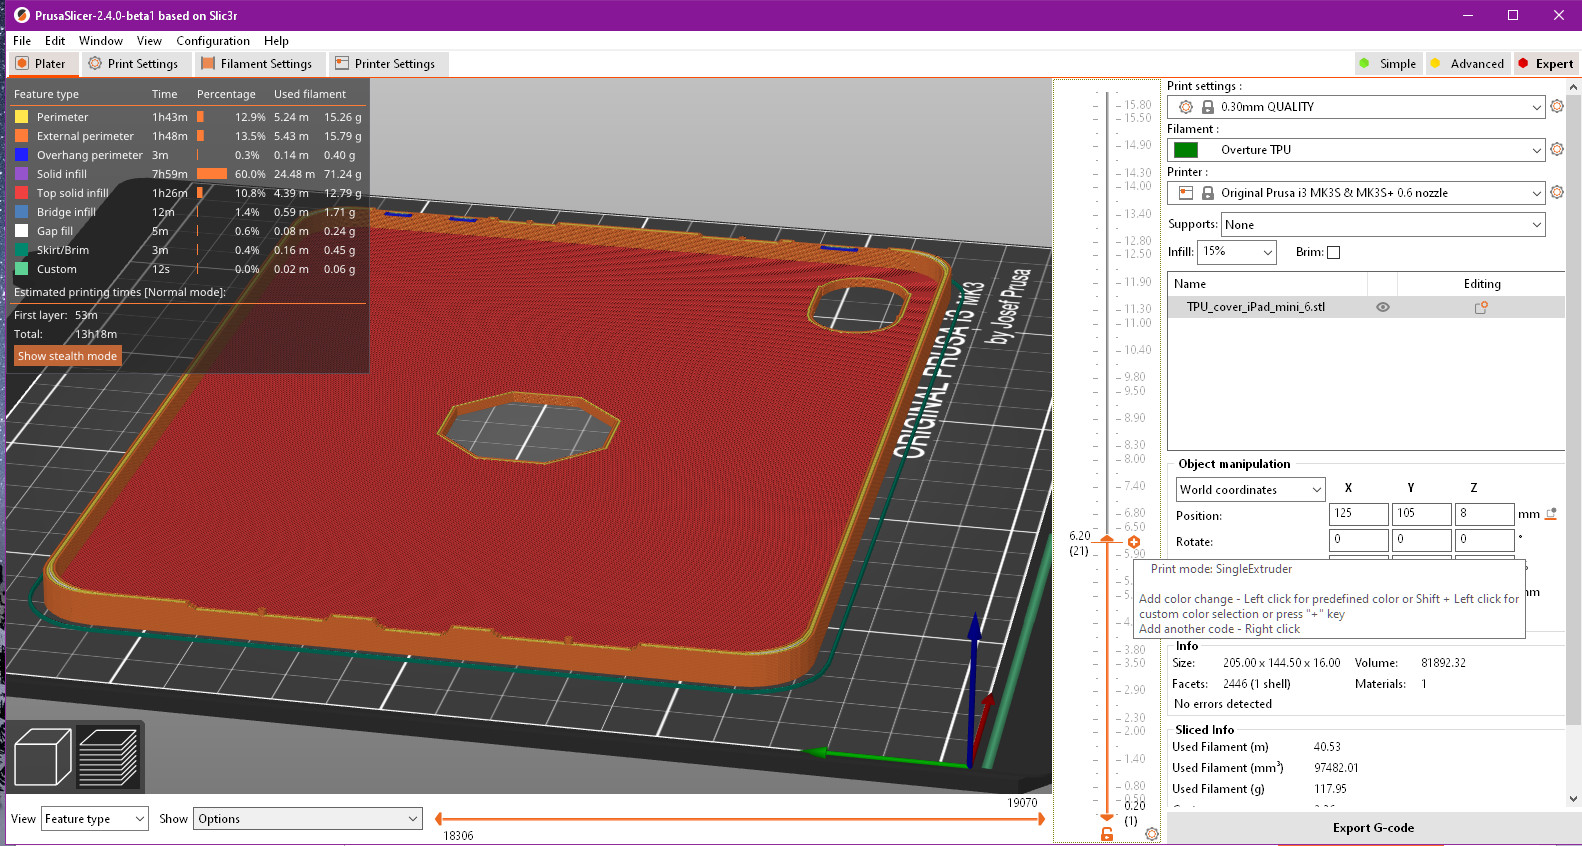Image resolution: width=1582 pixels, height=846 pixels.
Task: Click the green filament color swatch
Action: pos(1186,150)
